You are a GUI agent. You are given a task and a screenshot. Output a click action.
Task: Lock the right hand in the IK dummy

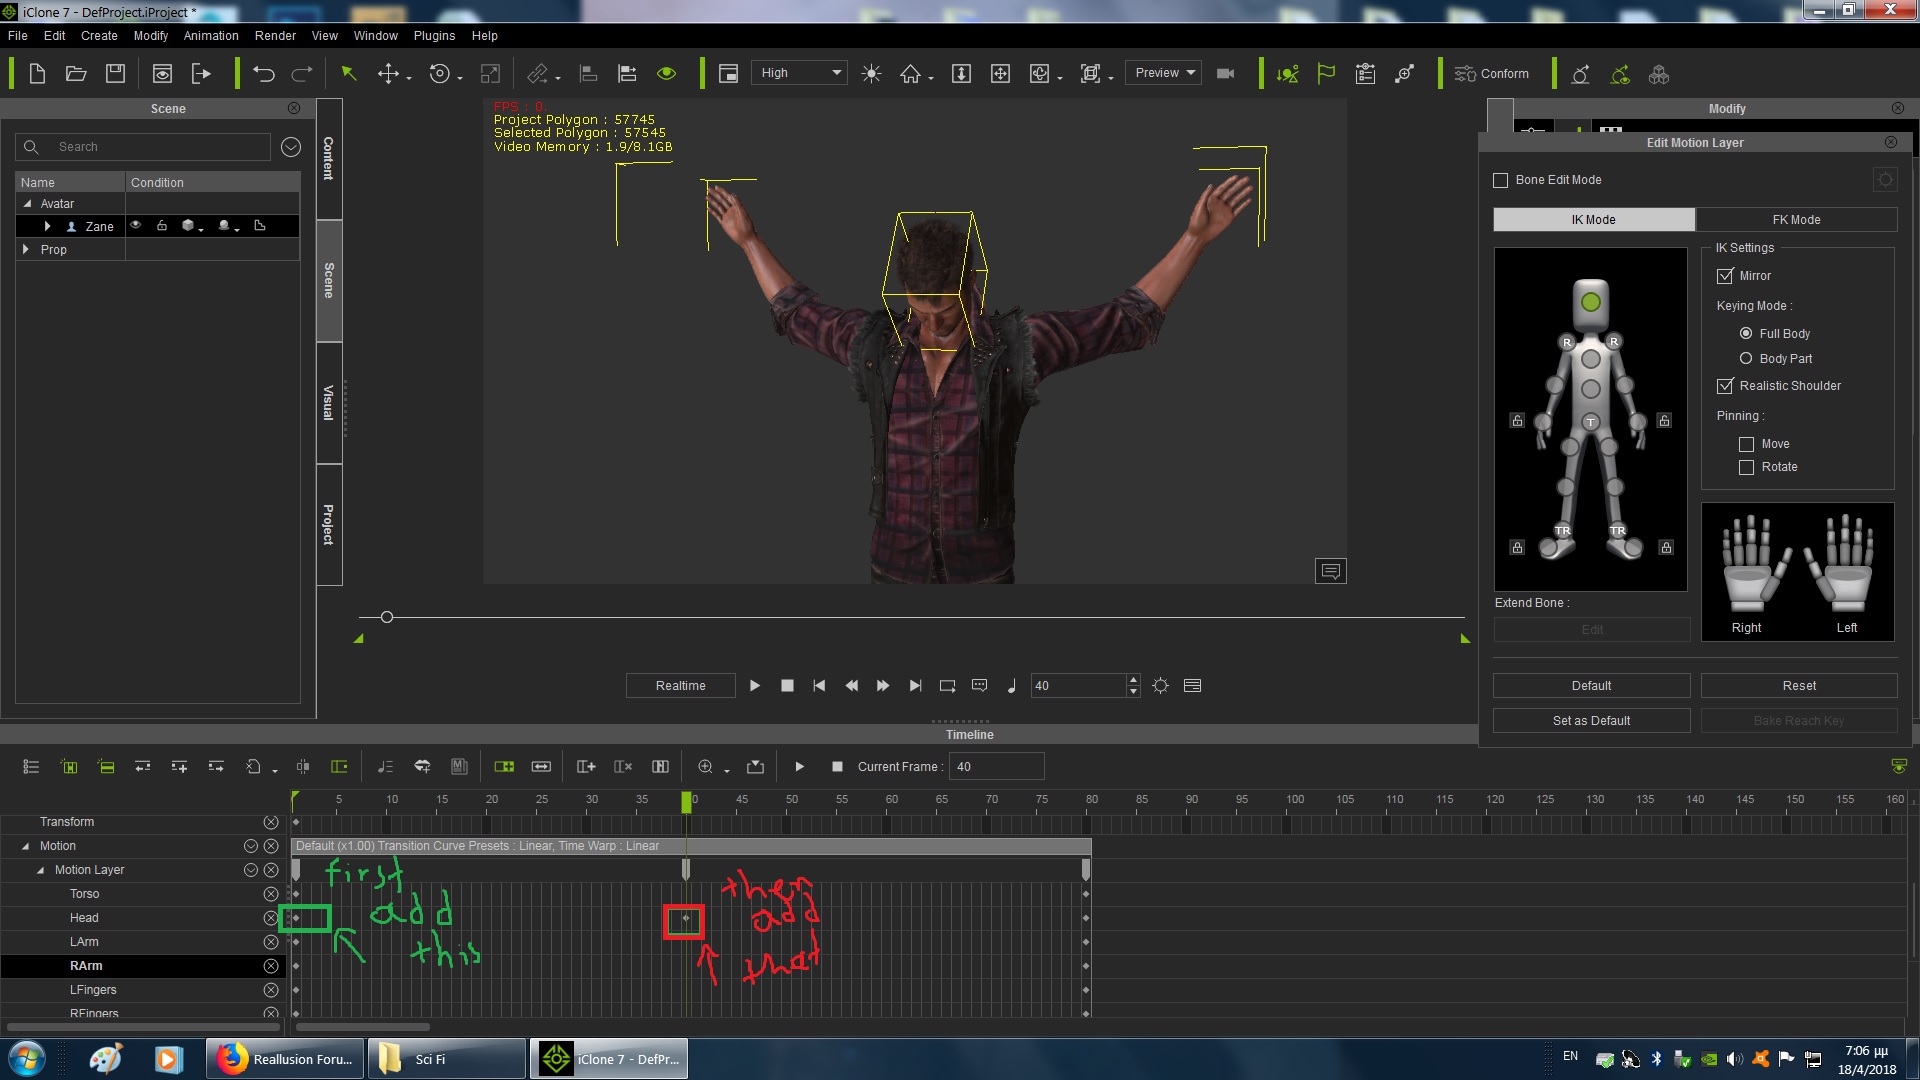click(x=1517, y=421)
